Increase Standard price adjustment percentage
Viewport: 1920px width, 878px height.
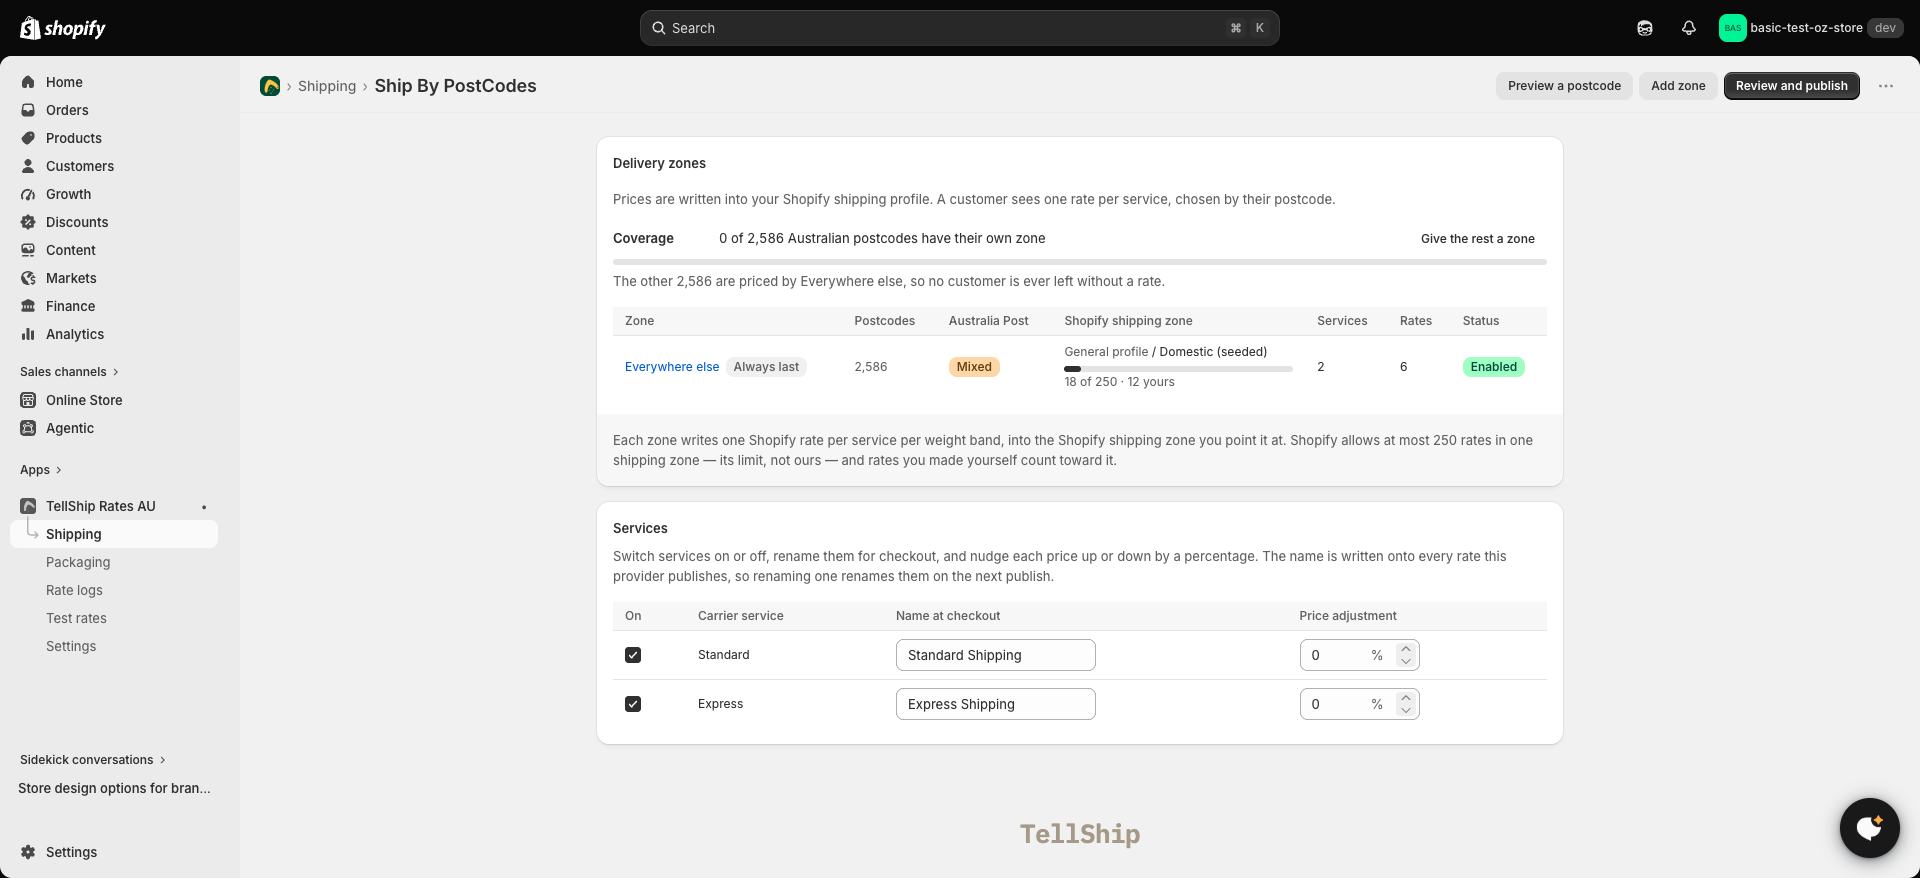coord(1406,648)
